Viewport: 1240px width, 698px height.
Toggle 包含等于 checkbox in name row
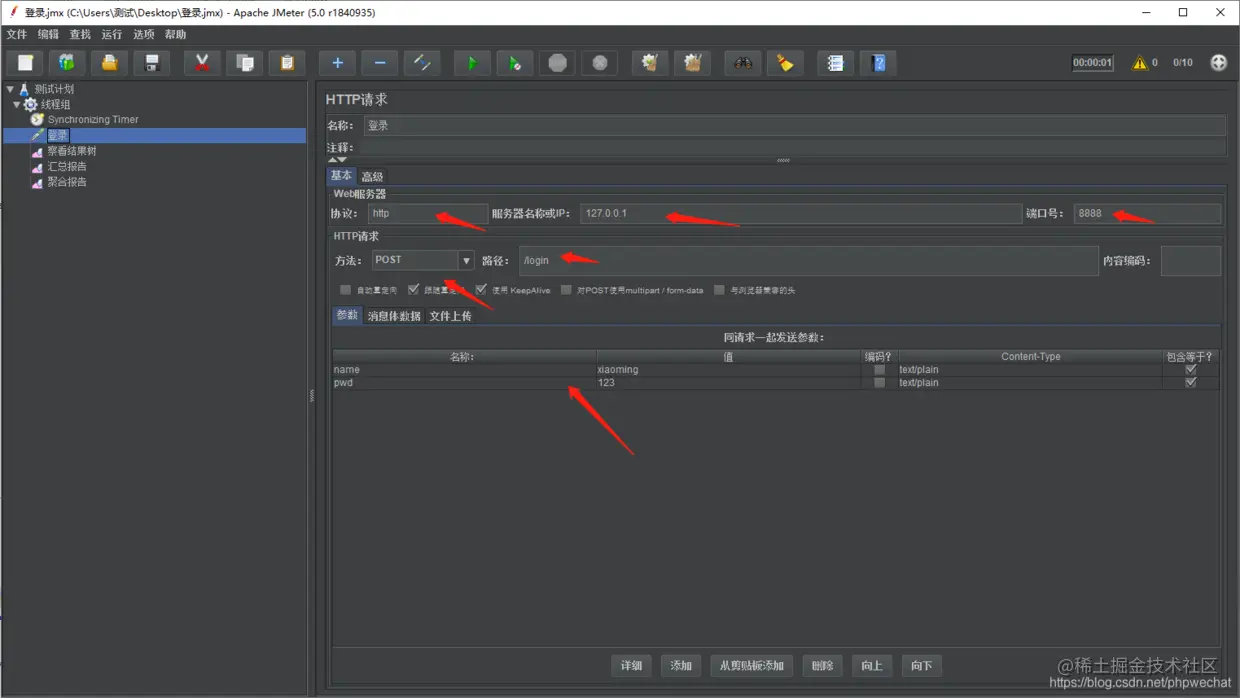point(1190,370)
